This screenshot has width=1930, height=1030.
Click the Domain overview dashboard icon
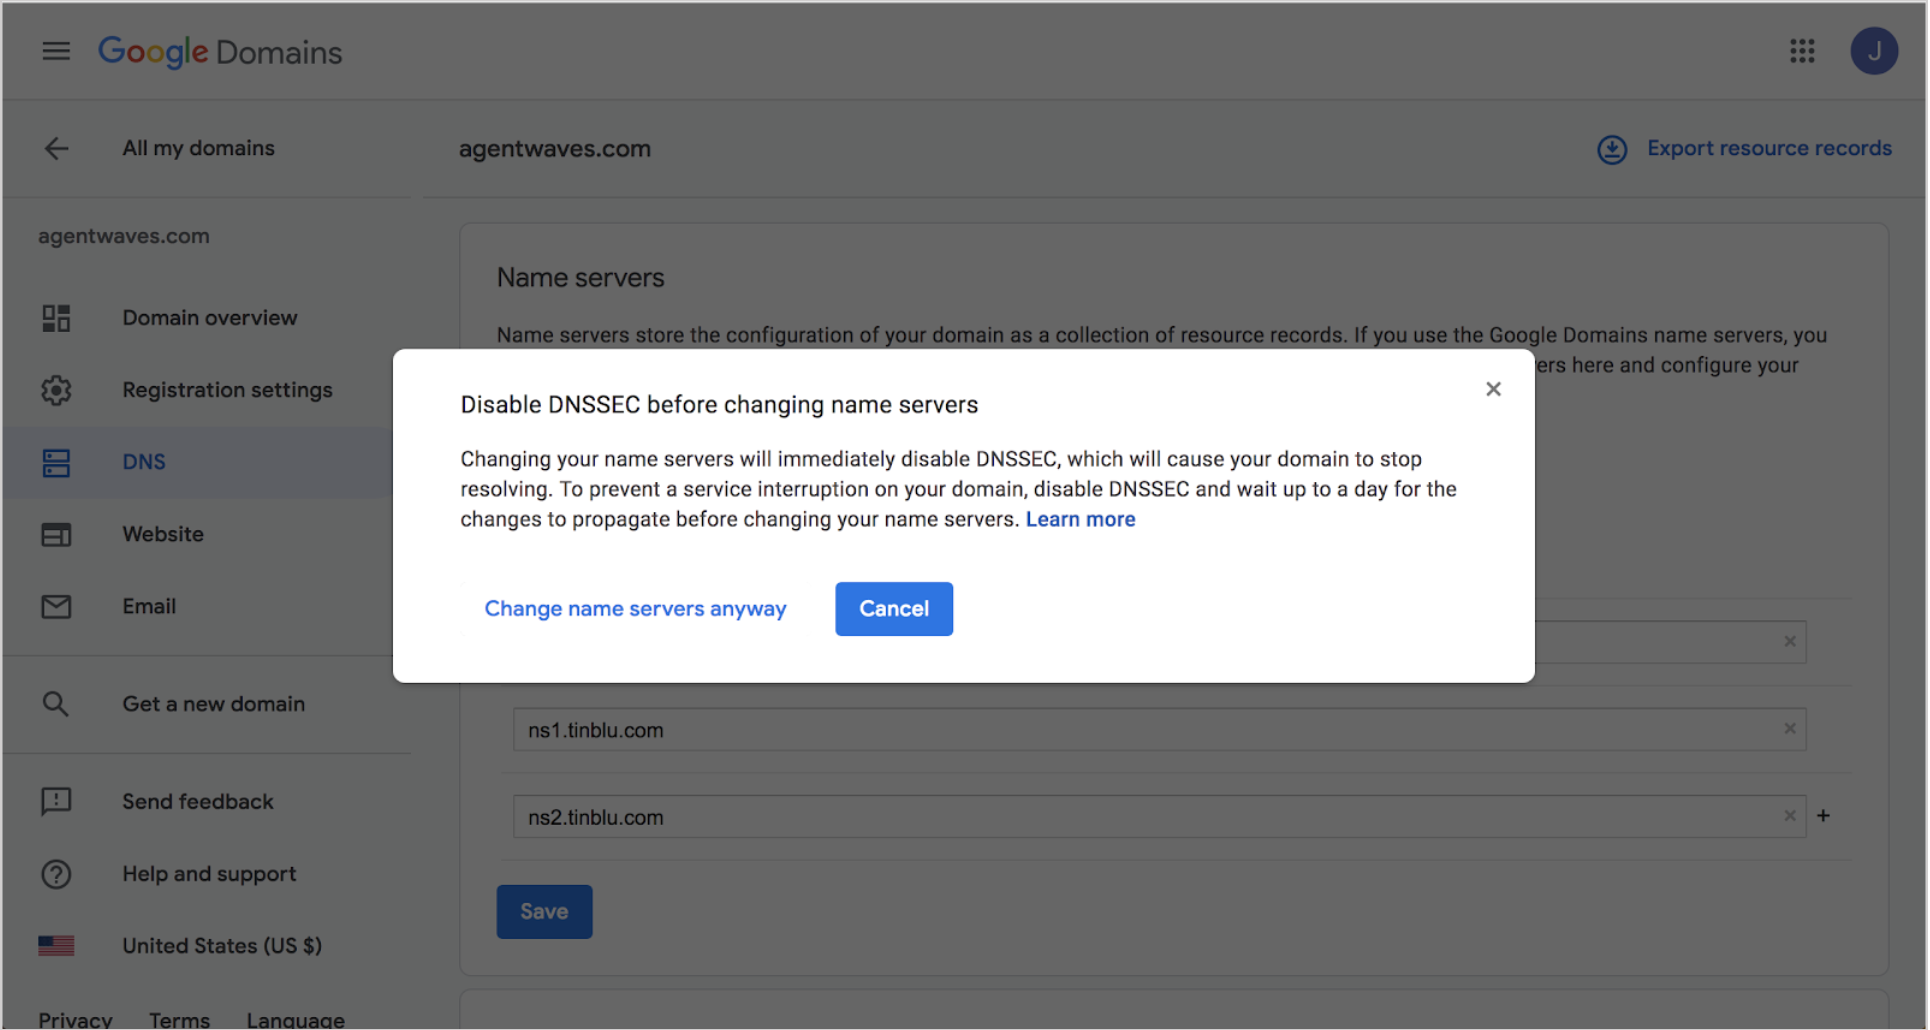[x=56, y=318]
